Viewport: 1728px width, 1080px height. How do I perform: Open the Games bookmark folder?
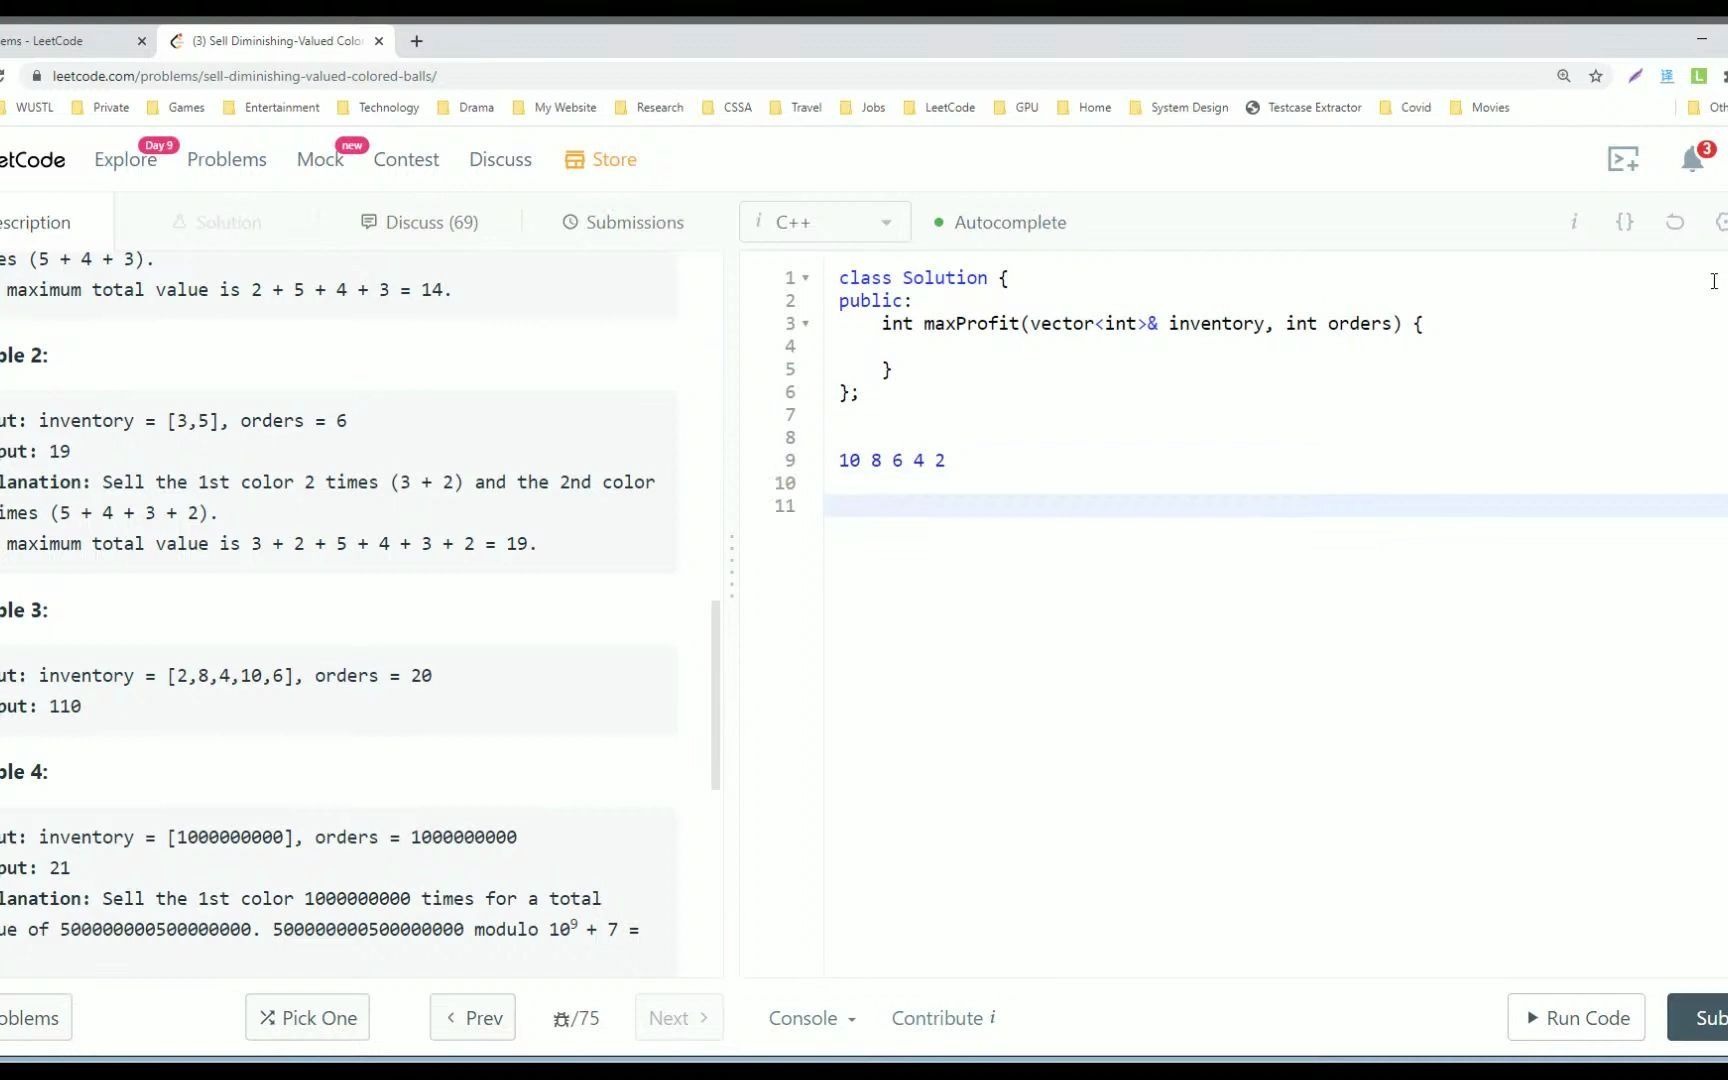click(176, 107)
